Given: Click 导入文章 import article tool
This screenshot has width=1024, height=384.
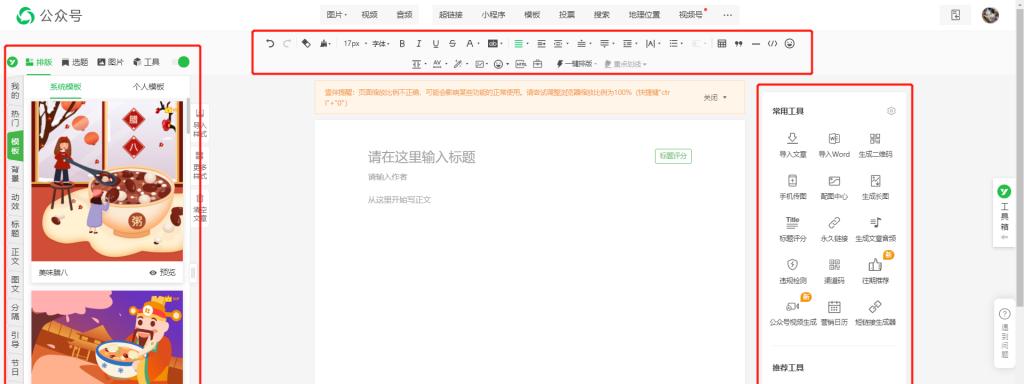Looking at the screenshot, I should (x=792, y=146).
